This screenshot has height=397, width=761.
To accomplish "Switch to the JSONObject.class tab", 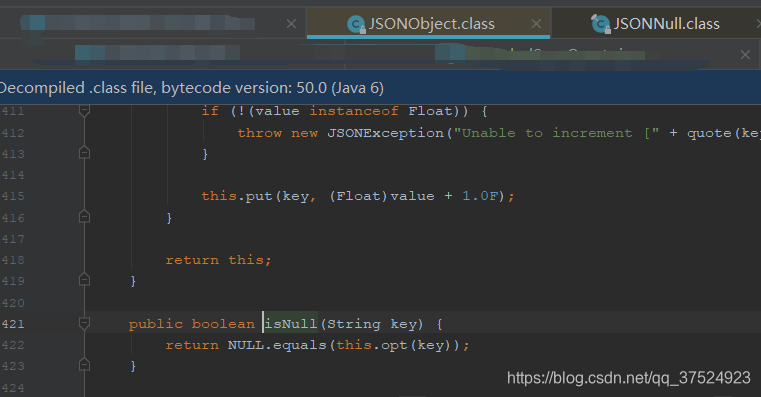I will pos(428,23).
